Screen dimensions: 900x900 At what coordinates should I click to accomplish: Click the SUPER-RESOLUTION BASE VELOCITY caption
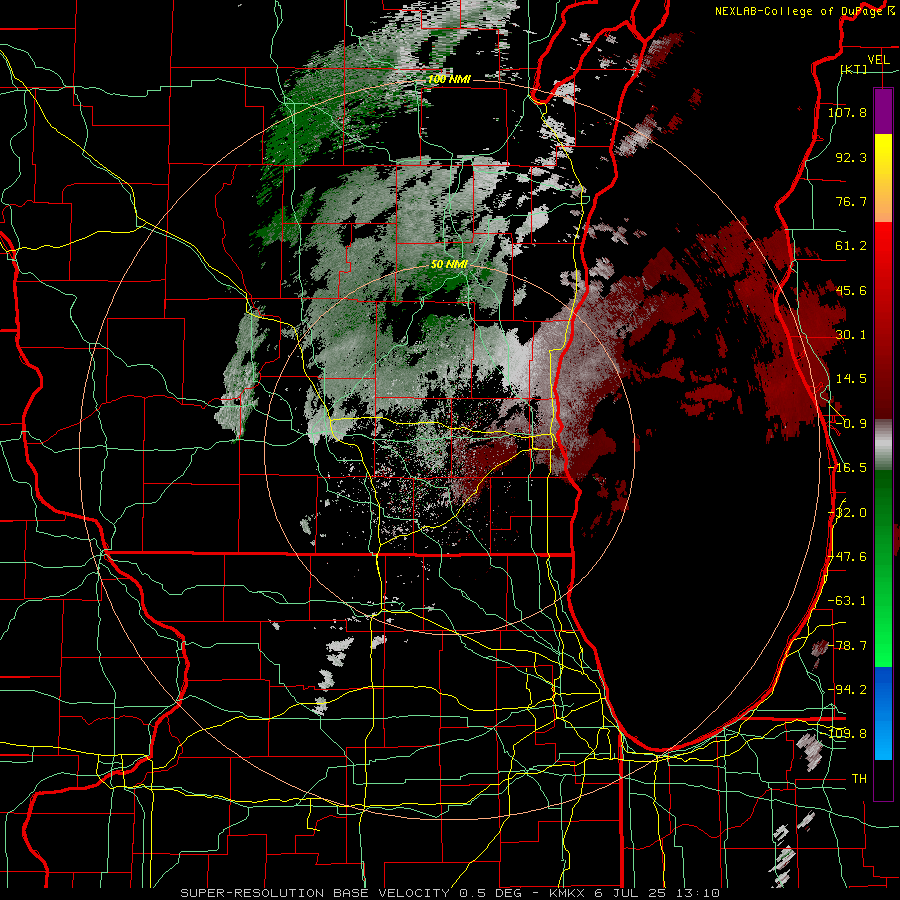pos(449,893)
